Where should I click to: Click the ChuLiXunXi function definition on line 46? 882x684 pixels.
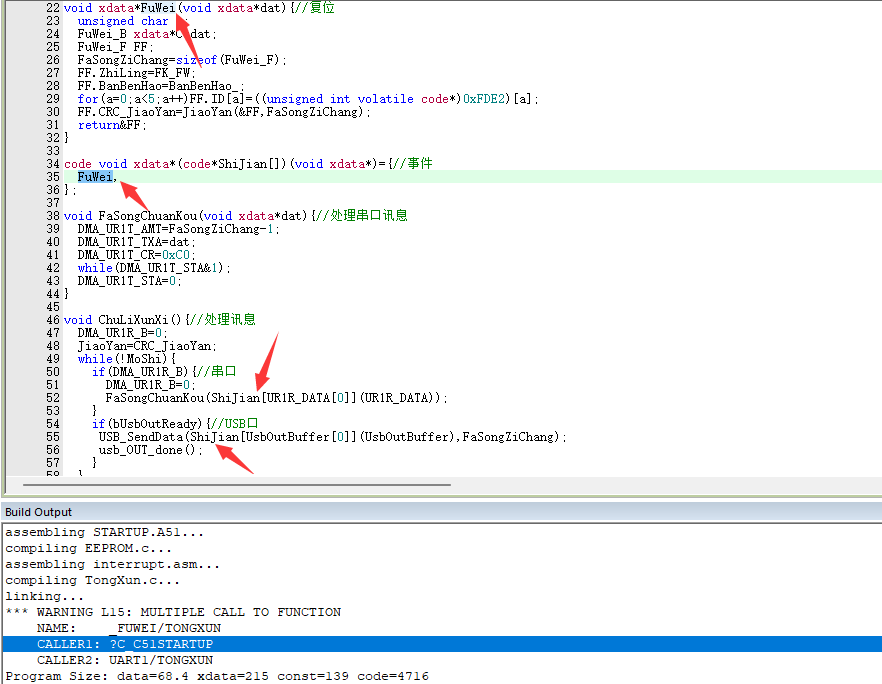160,320
